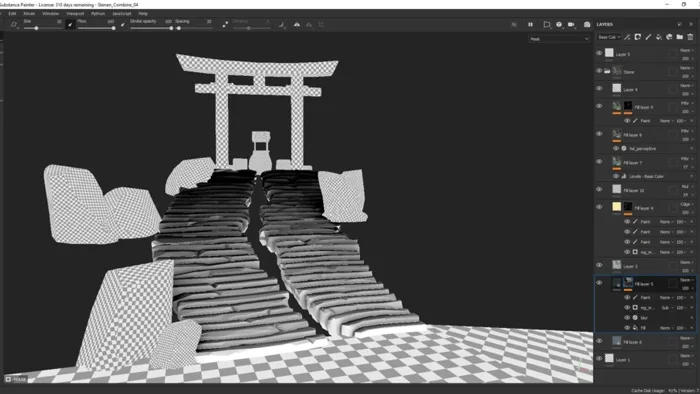The height and width of the screenshot is (394, 700).
Task: Open the Help menu
Action: tap(143, 13)
